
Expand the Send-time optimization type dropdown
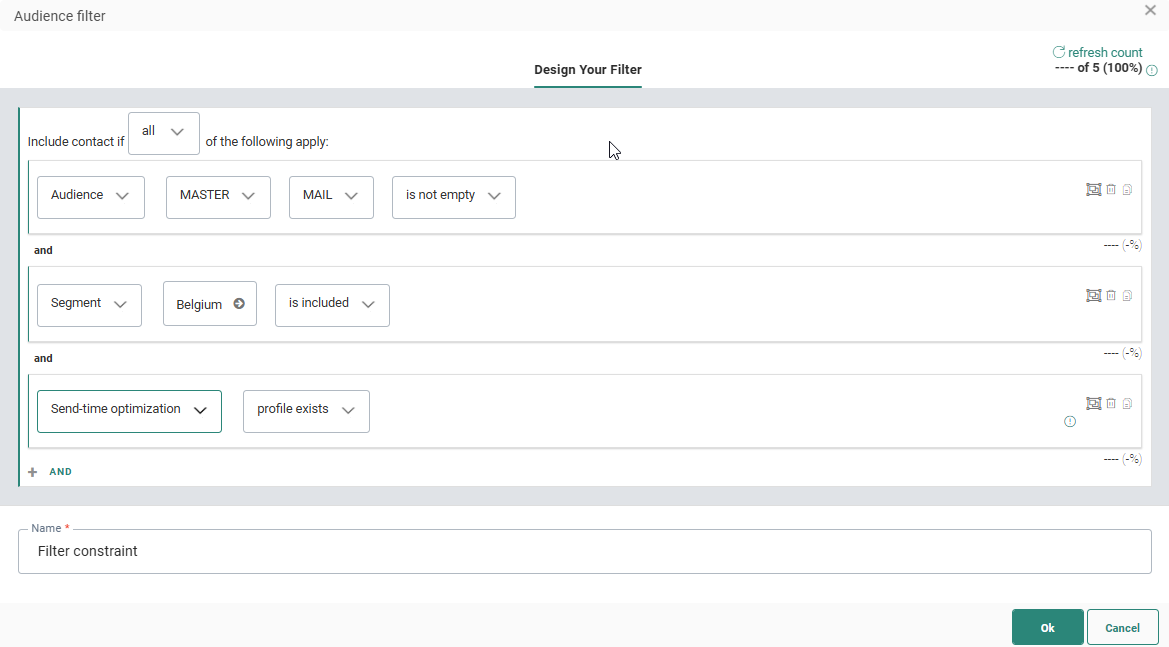(129, 411)
